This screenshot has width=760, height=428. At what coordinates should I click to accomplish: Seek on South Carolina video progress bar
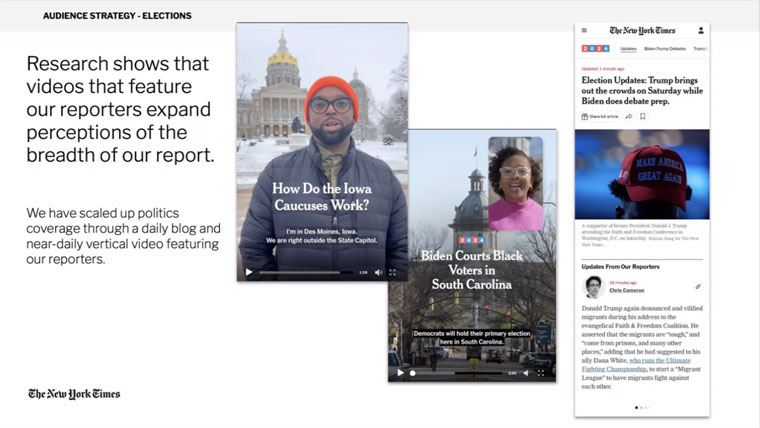coord(456,373)
